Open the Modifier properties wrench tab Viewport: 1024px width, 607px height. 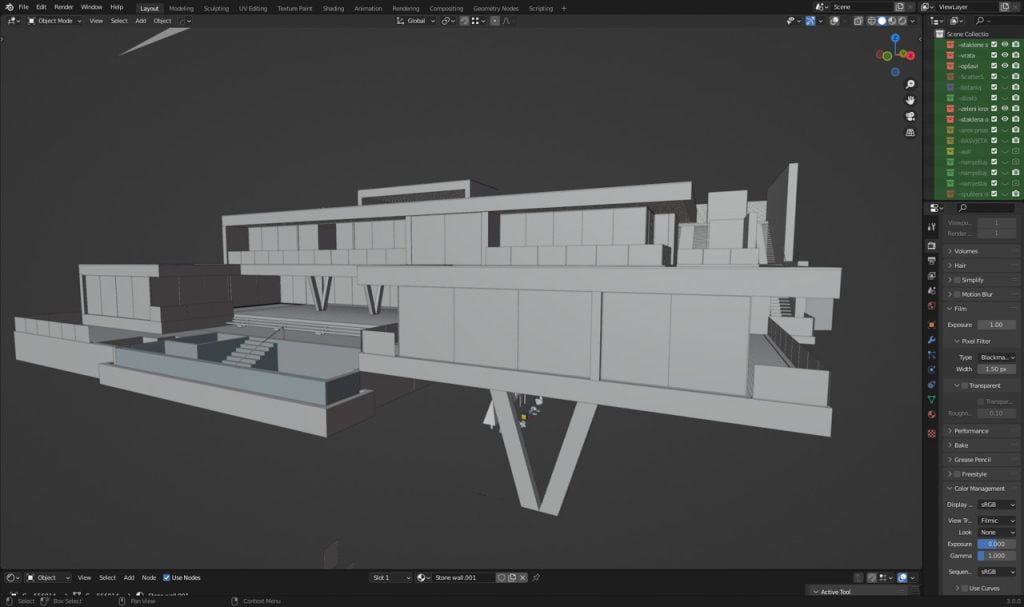[x=932, y=340]
